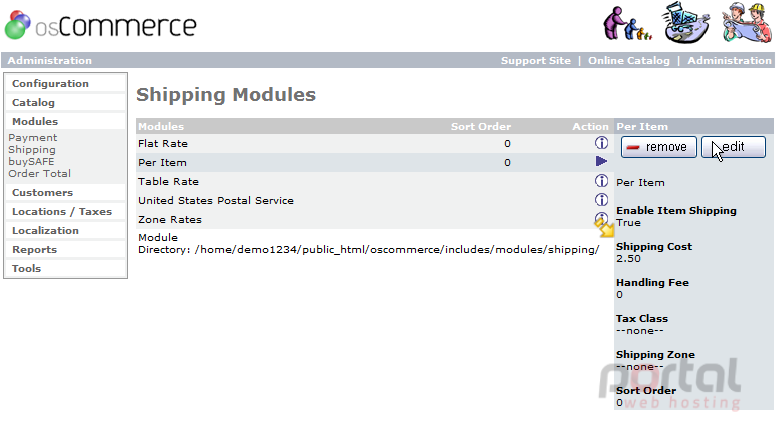Click the Flat Rate info icon
The image size is (776, 422).
coord(601,143)
